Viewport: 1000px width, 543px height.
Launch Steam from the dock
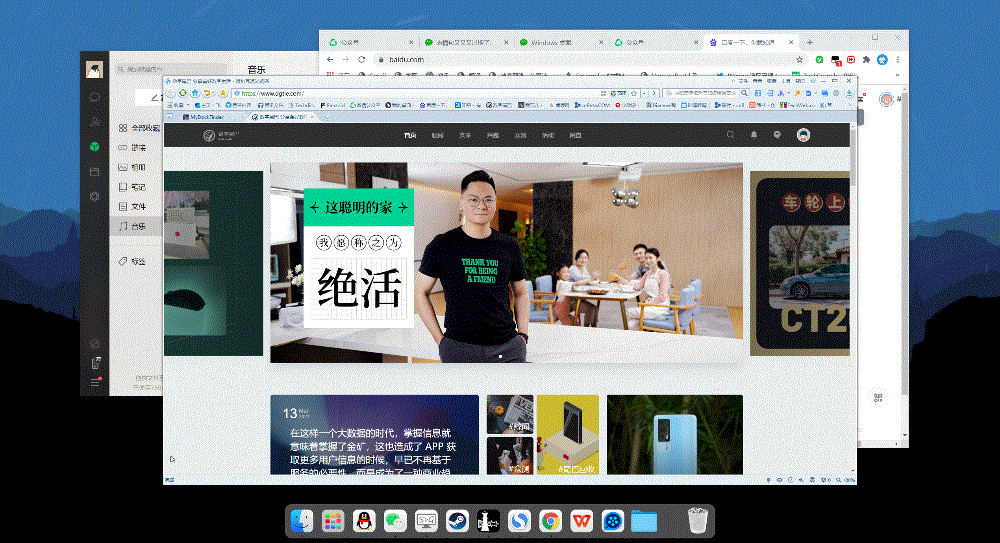tap(457, 521)
